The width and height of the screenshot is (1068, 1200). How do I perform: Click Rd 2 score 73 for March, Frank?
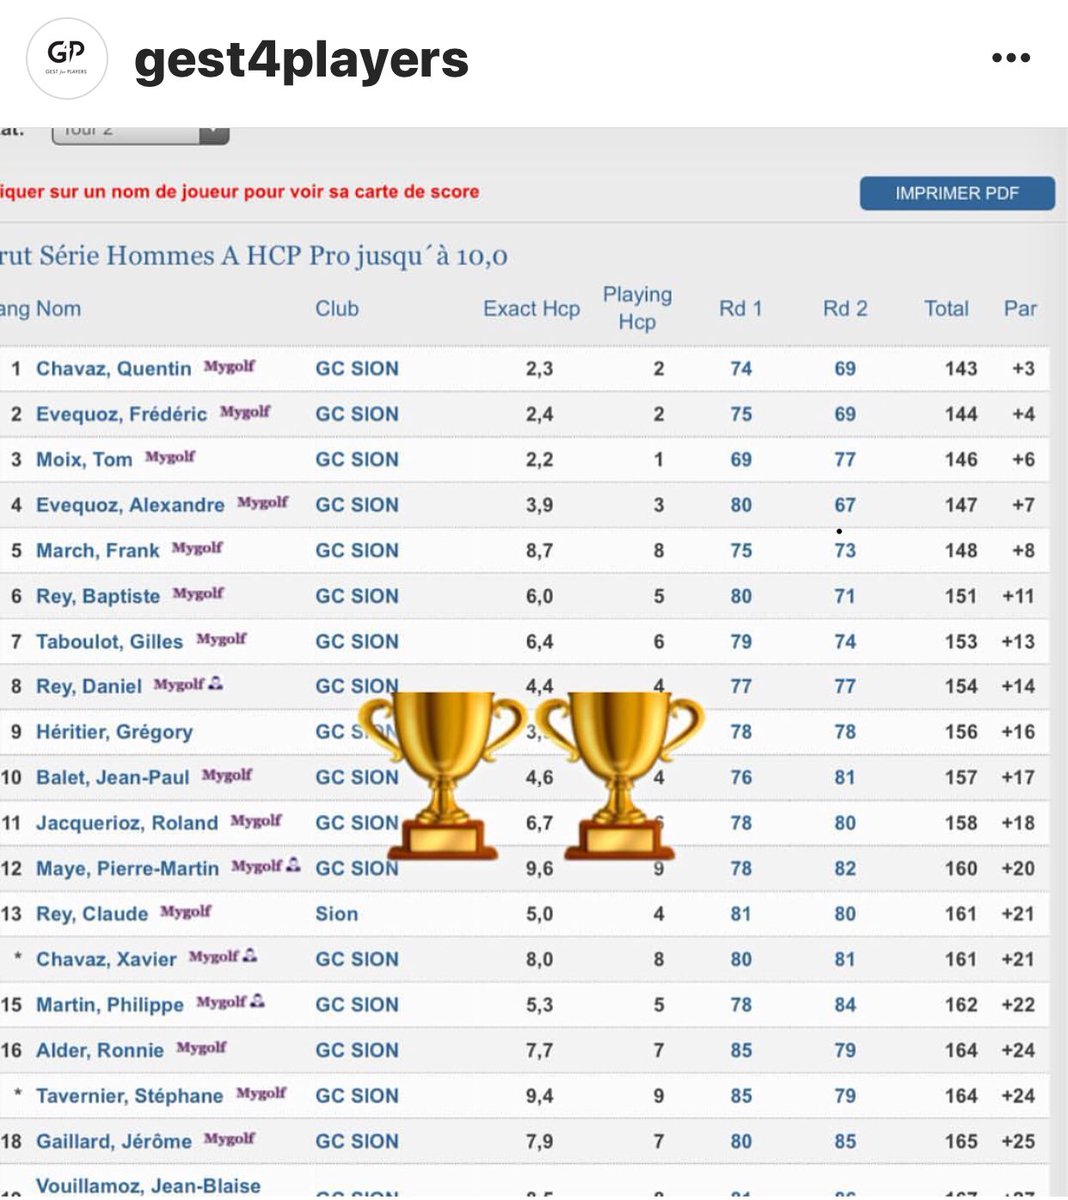(845, 550)
